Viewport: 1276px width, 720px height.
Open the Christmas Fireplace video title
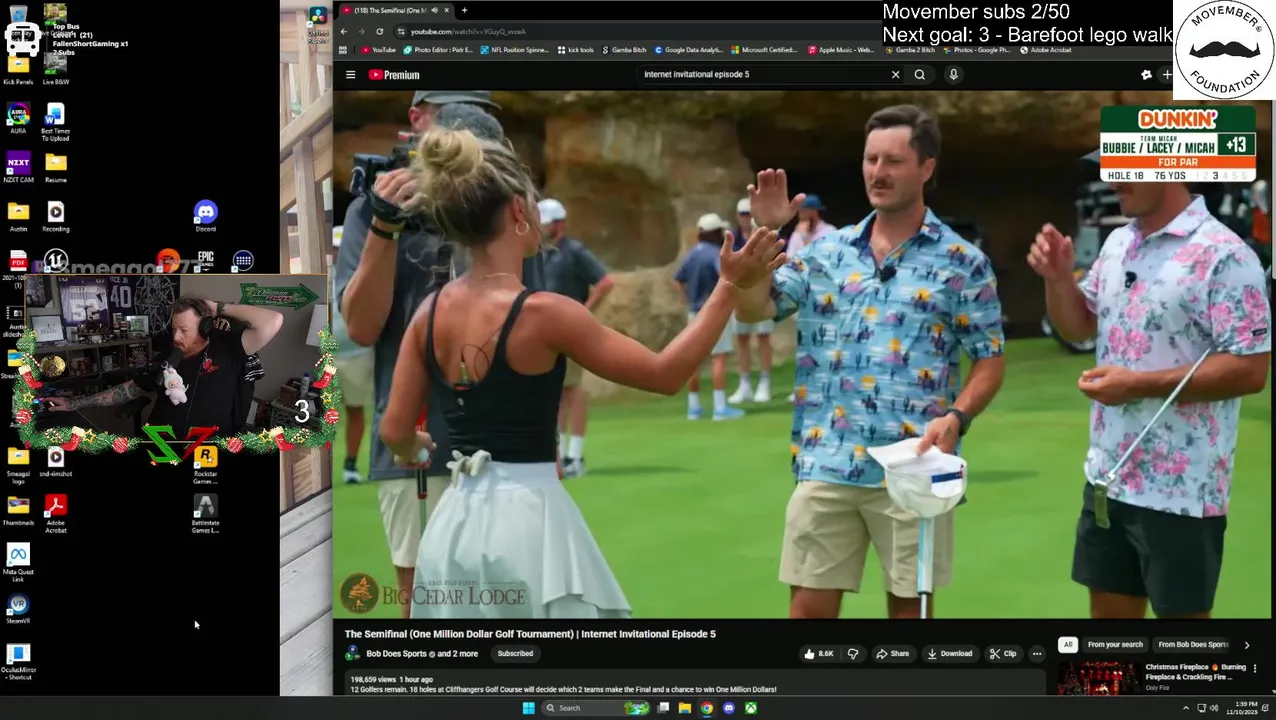(x=1195, y=672)
